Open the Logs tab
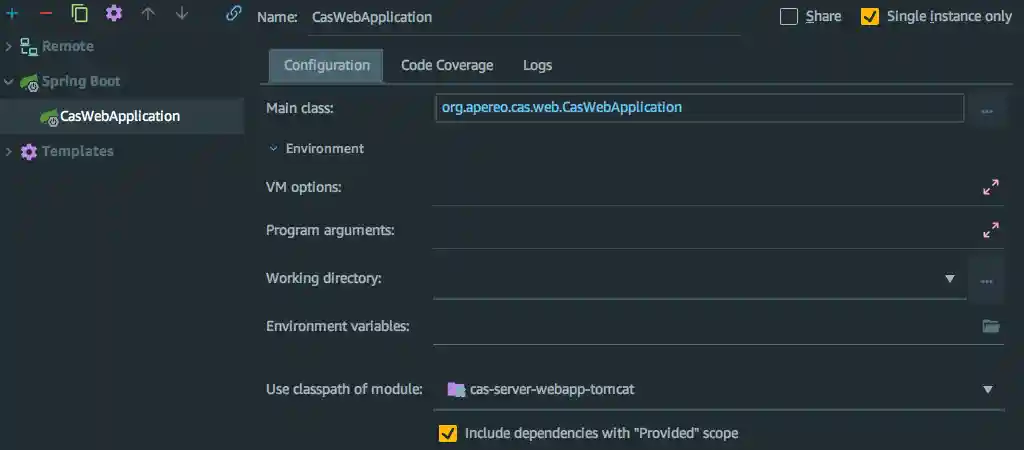This screenshot has width=1024, height=450. (537, 65)
